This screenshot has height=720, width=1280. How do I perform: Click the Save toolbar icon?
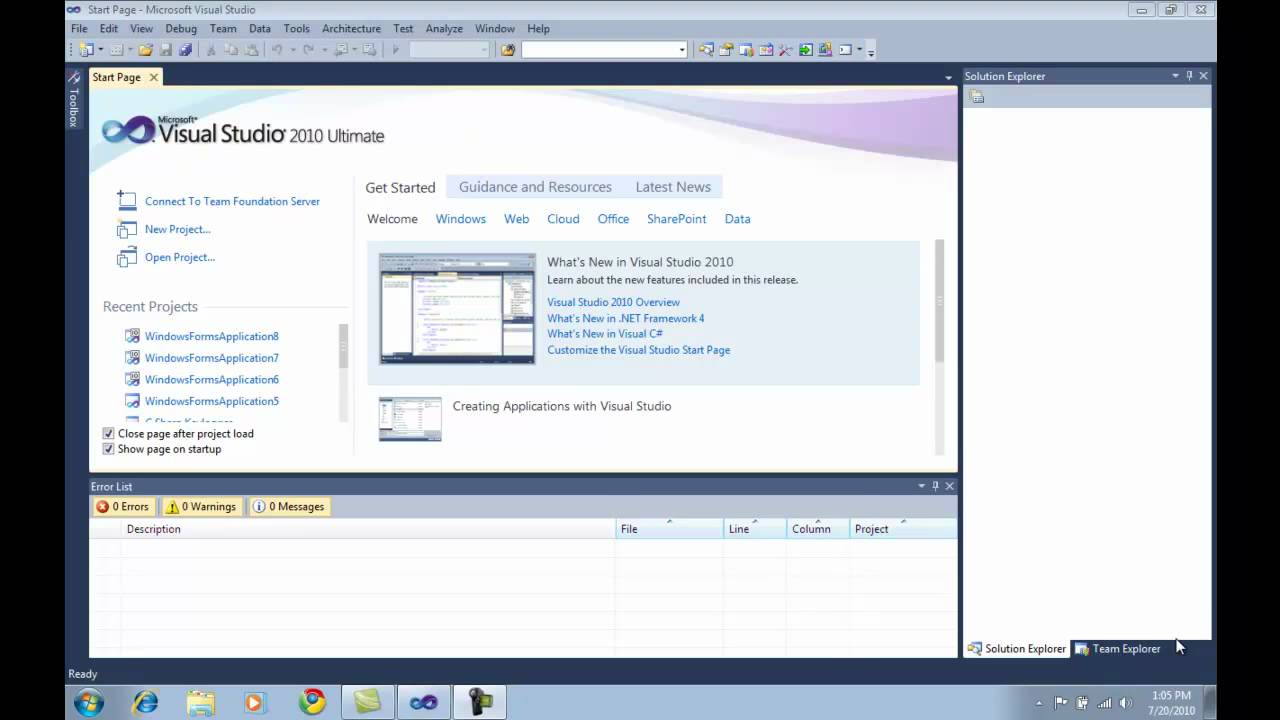point(166,50)
